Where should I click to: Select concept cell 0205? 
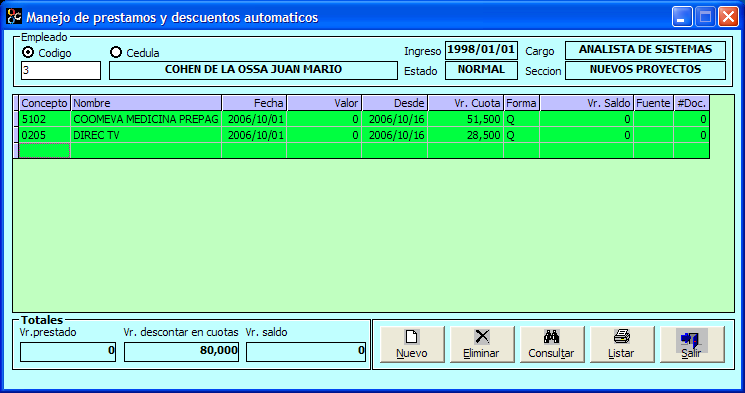coord(45,135)
